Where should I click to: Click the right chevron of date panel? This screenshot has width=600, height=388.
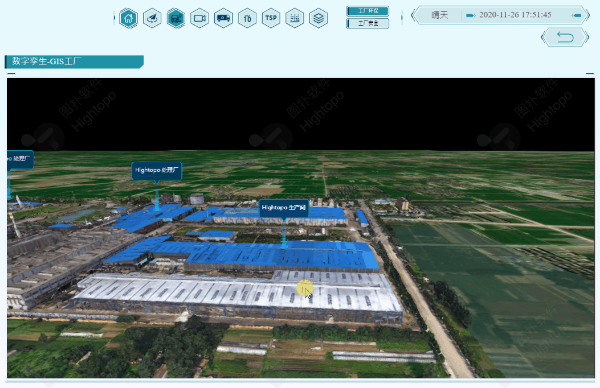pos(588,15)
